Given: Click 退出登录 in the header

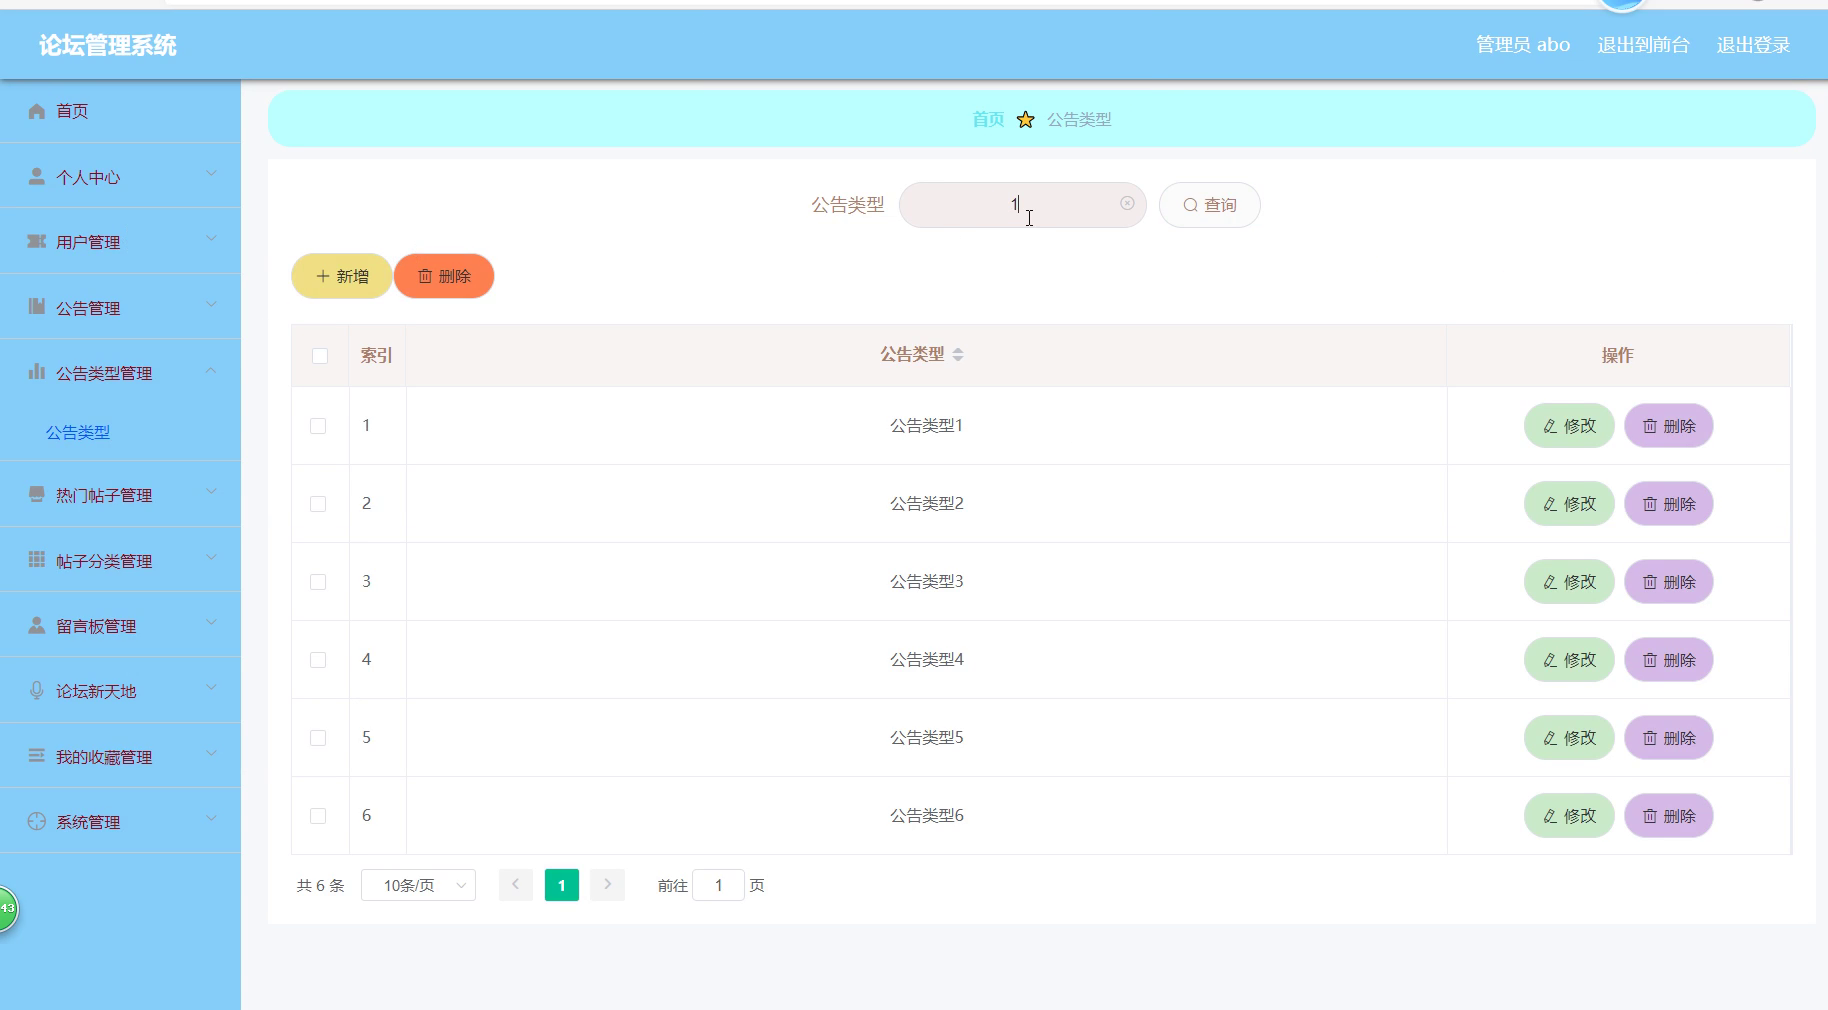Looking at the screenshot, I should (x=1753, y=45).
